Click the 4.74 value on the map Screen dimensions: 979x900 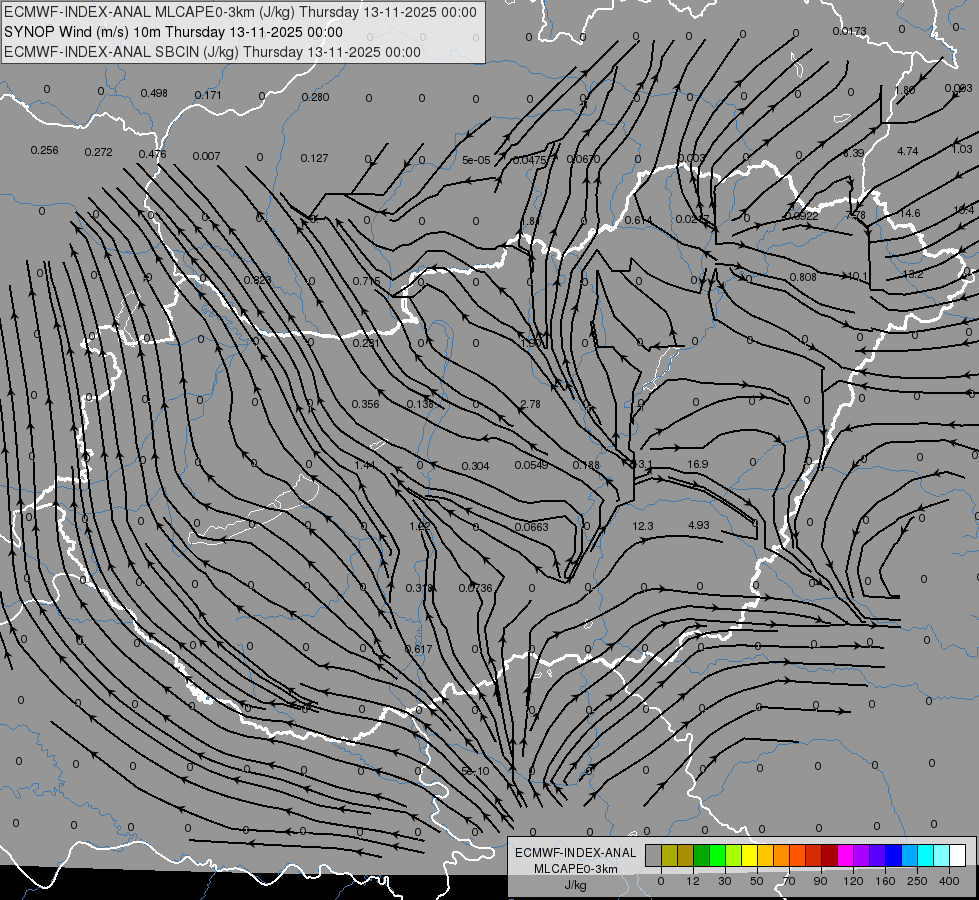[x=908, y=151]
